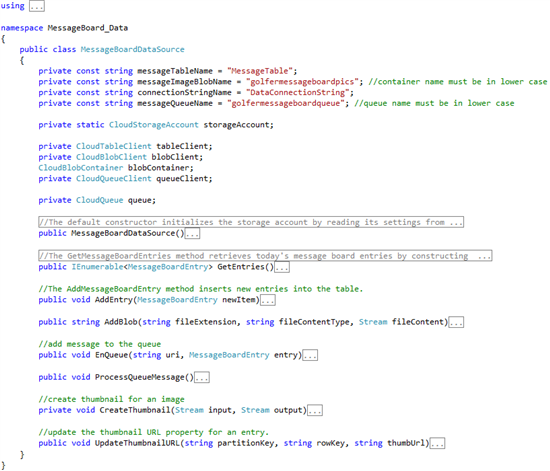The width and height of the screenshot is (550, 471).
Task: Click the "add message to the queue" comment
Action: click(100, 344)
